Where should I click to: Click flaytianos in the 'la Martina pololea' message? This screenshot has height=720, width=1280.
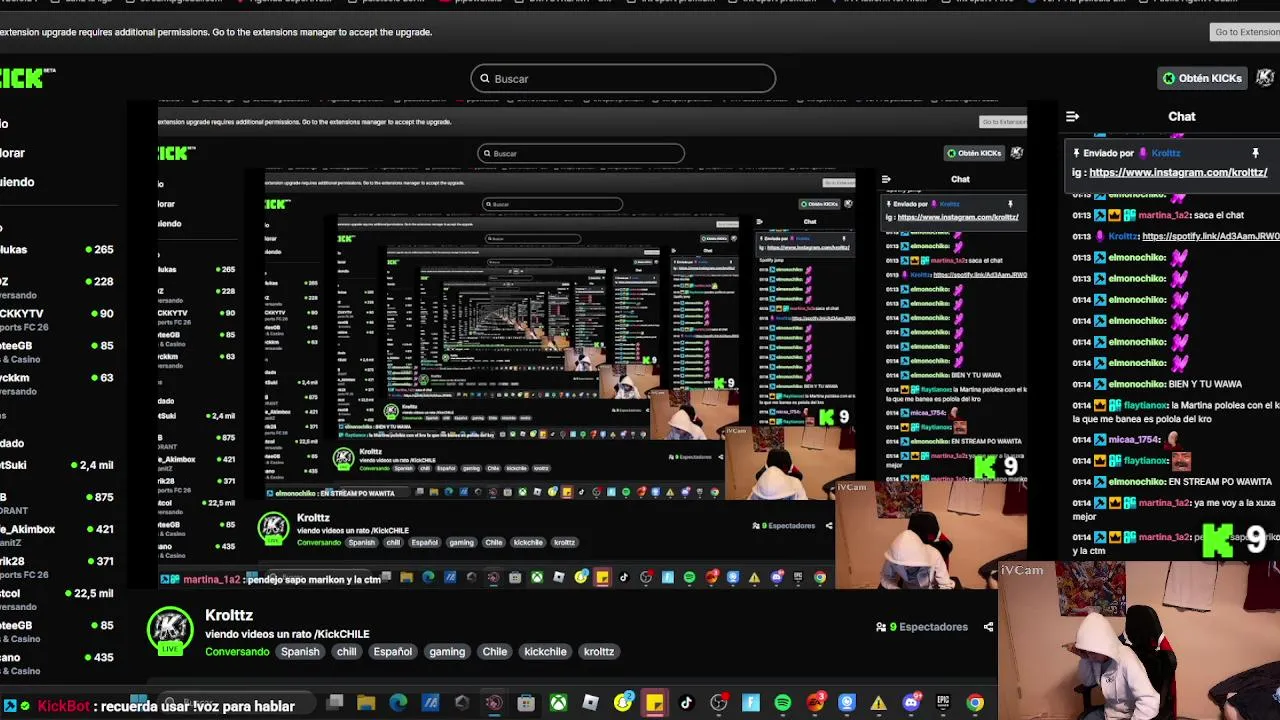pyautogui.click(x=1145, y=405)
